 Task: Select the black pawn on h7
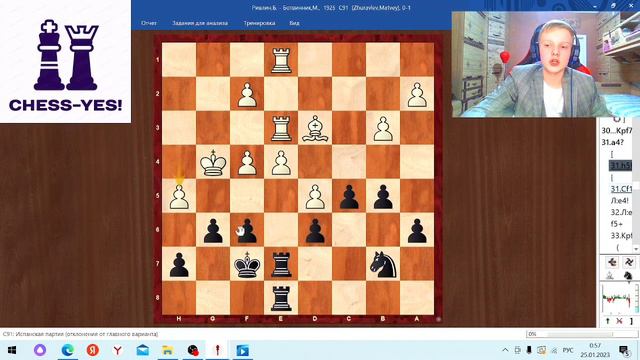179,265
